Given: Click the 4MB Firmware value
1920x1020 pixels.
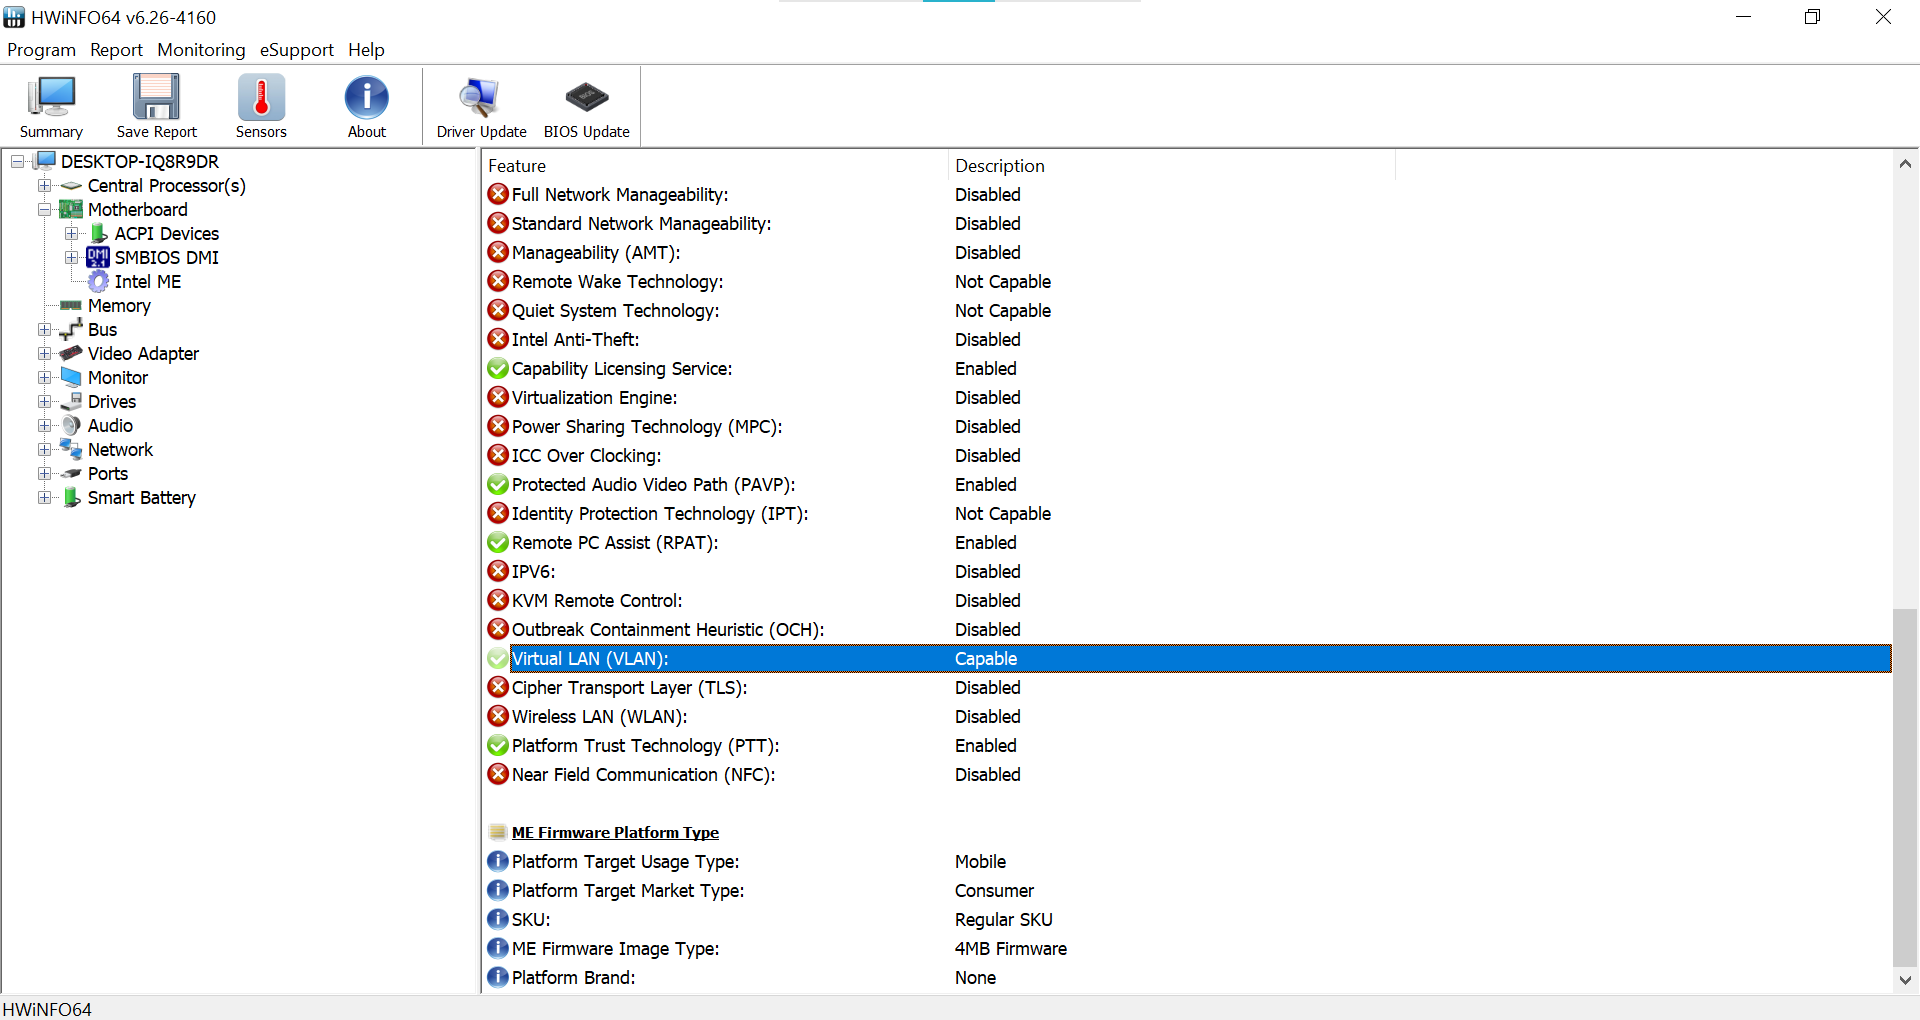Looking at the screenshot, I should click(1010, 948).
